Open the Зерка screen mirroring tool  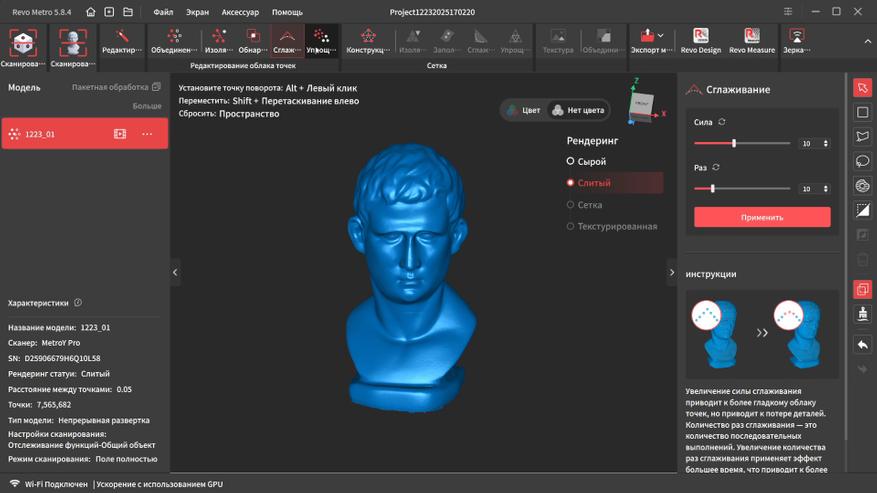(796, 41)
